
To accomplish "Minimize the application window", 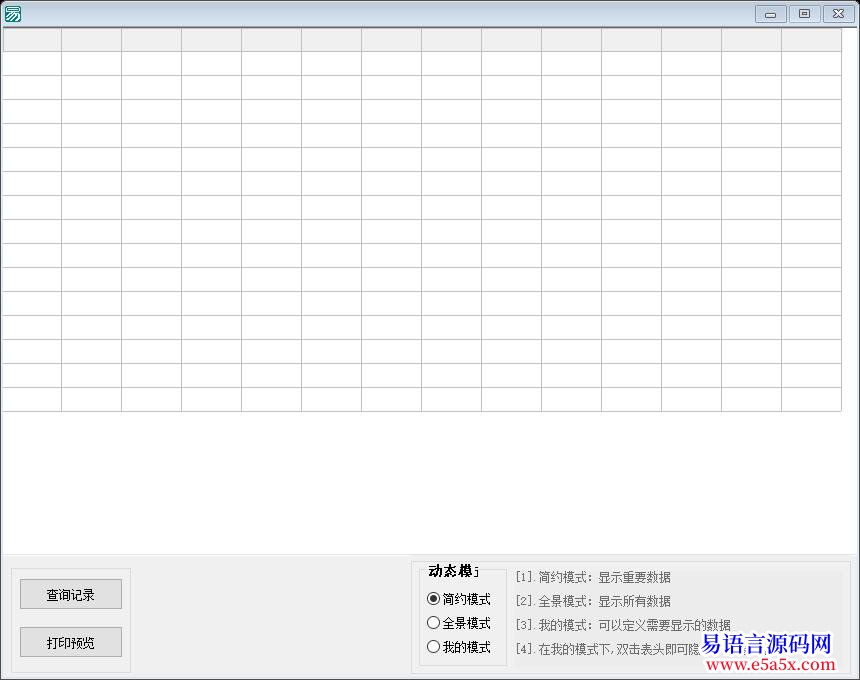I will tap(769, 14).
